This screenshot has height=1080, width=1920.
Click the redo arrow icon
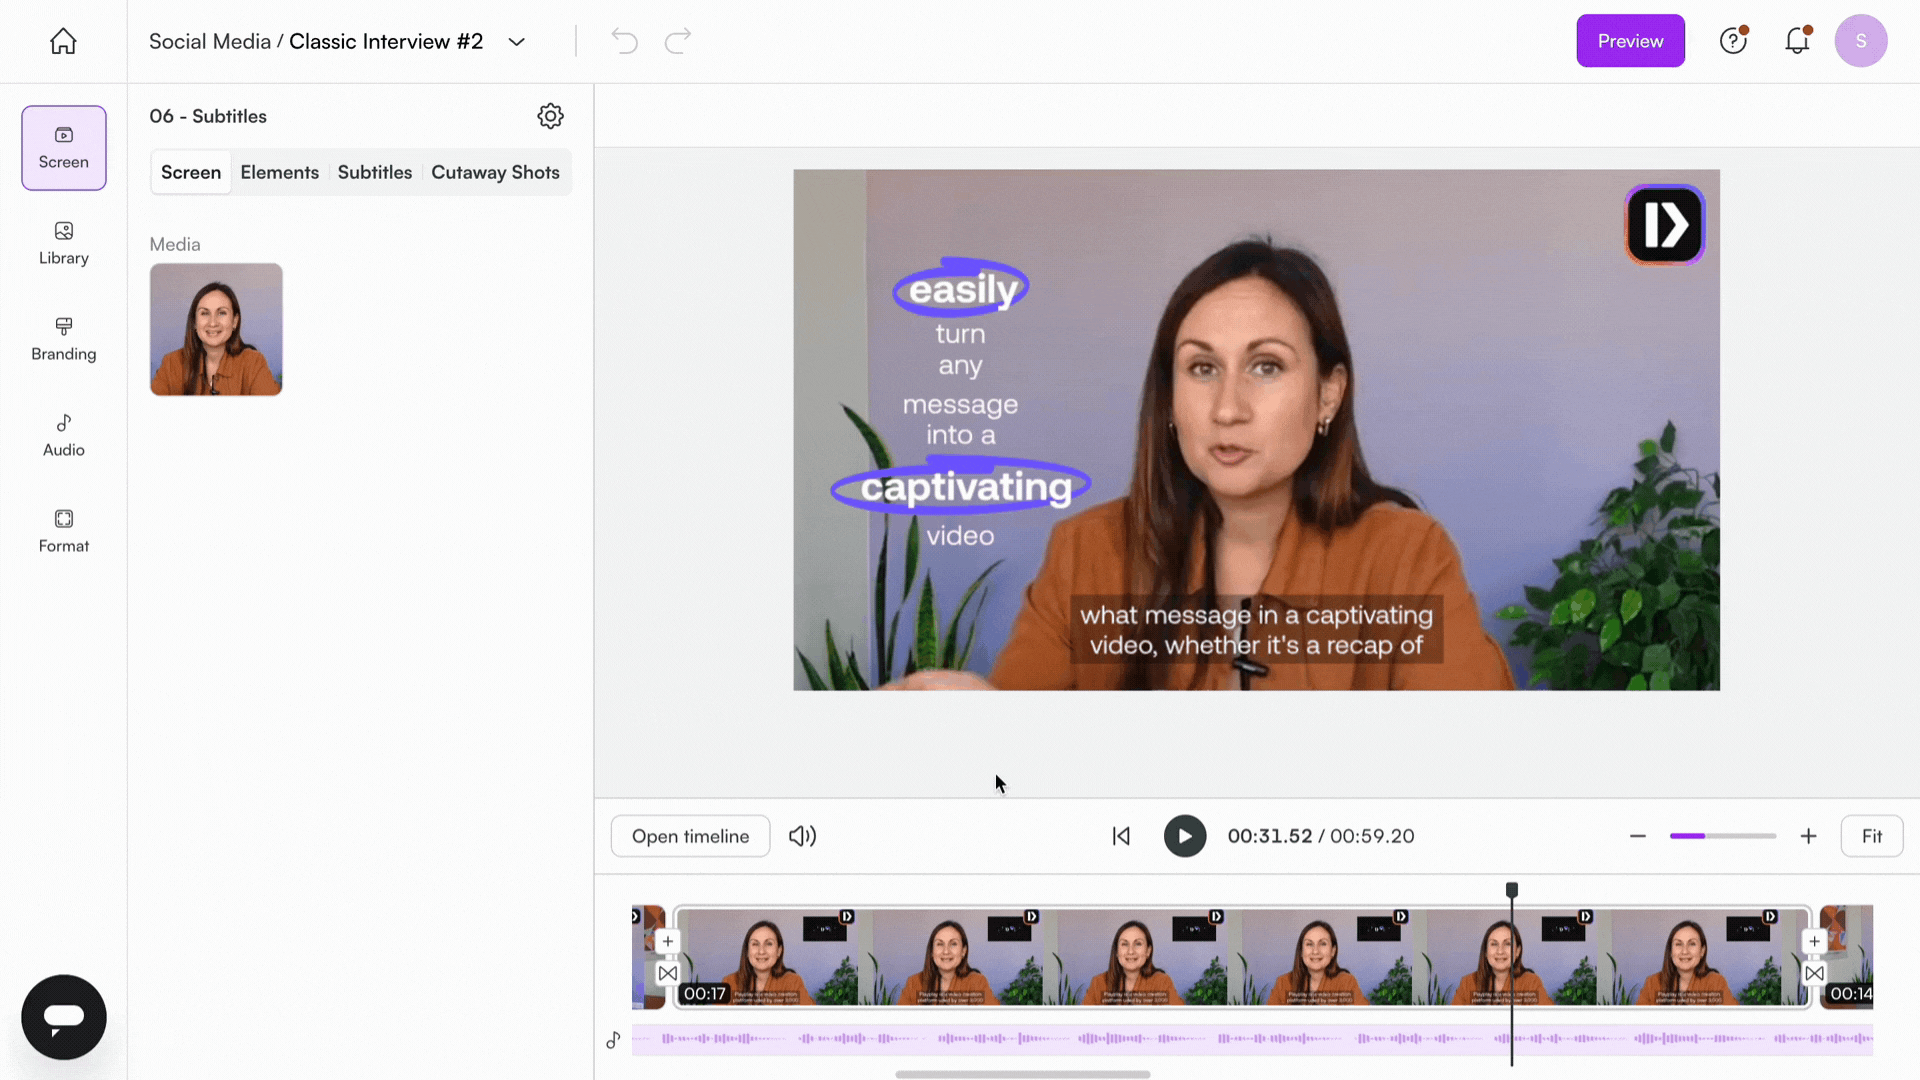pyautogui.click(x=678, y=41)
